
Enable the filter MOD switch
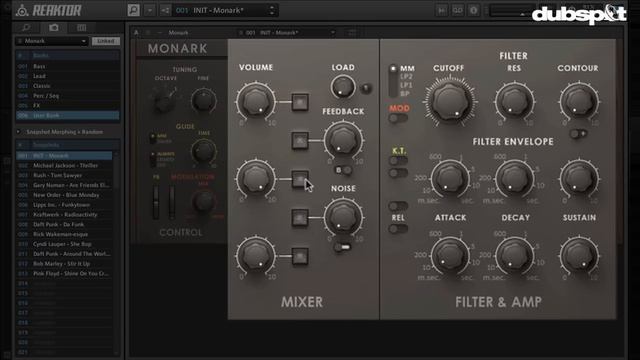[398, 119]
